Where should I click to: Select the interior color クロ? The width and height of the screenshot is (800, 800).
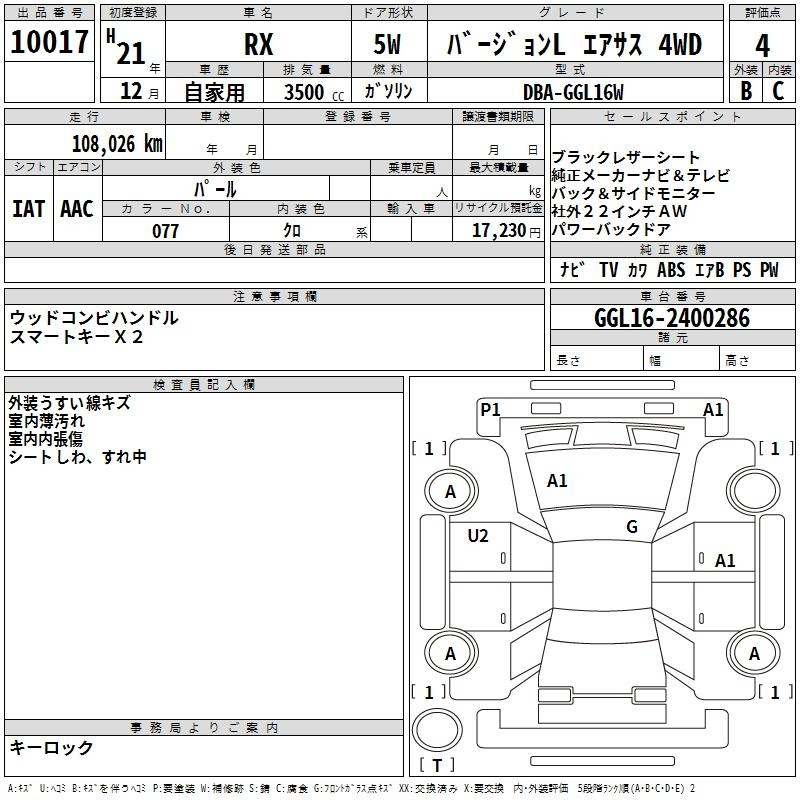[x=292, y=231]
